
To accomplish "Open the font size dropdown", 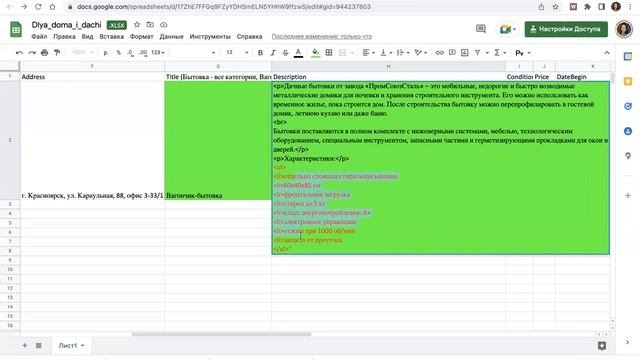I will [237, 53].
